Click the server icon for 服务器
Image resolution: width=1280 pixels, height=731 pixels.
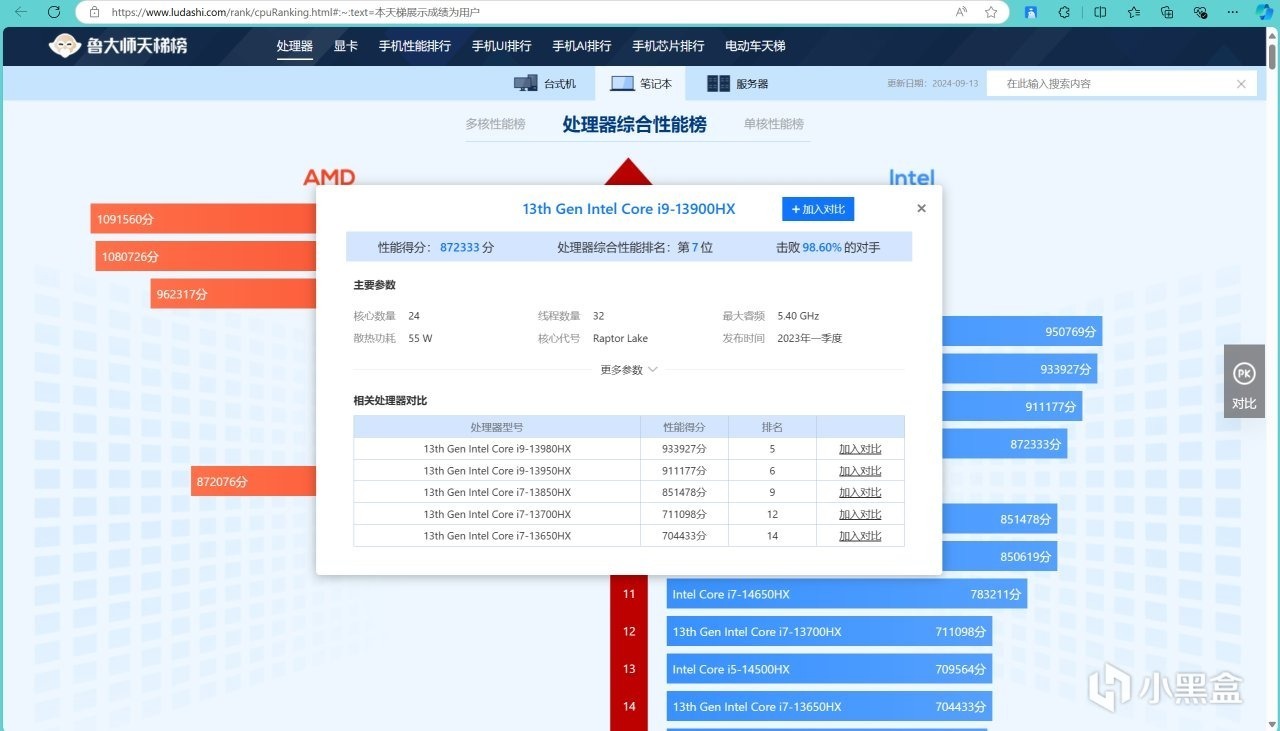pyautogui.click(x=718, y=84)
